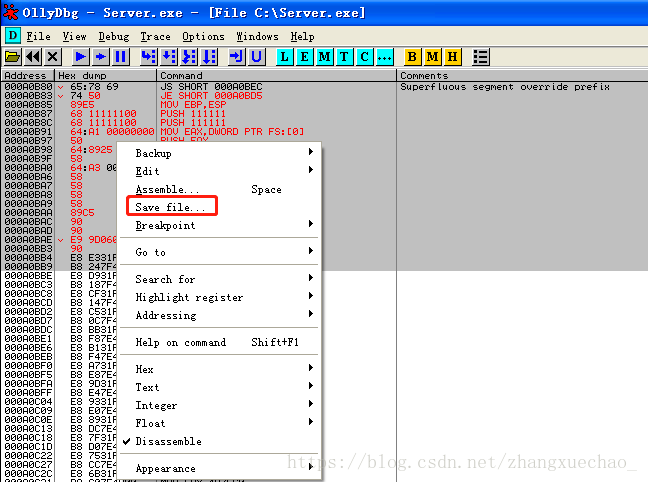Screen dimensions: 648x482
Task: Click the Comments column header
Action: [522, 76]
